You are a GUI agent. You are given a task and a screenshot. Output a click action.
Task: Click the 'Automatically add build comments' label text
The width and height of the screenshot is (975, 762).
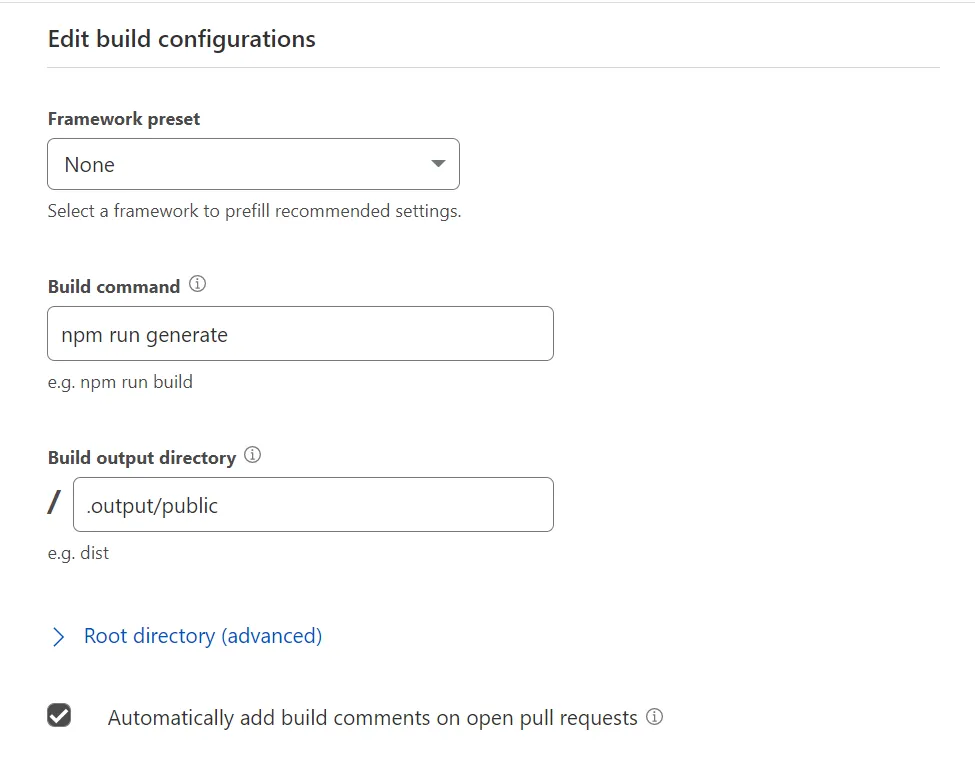(x=372, y=718)
